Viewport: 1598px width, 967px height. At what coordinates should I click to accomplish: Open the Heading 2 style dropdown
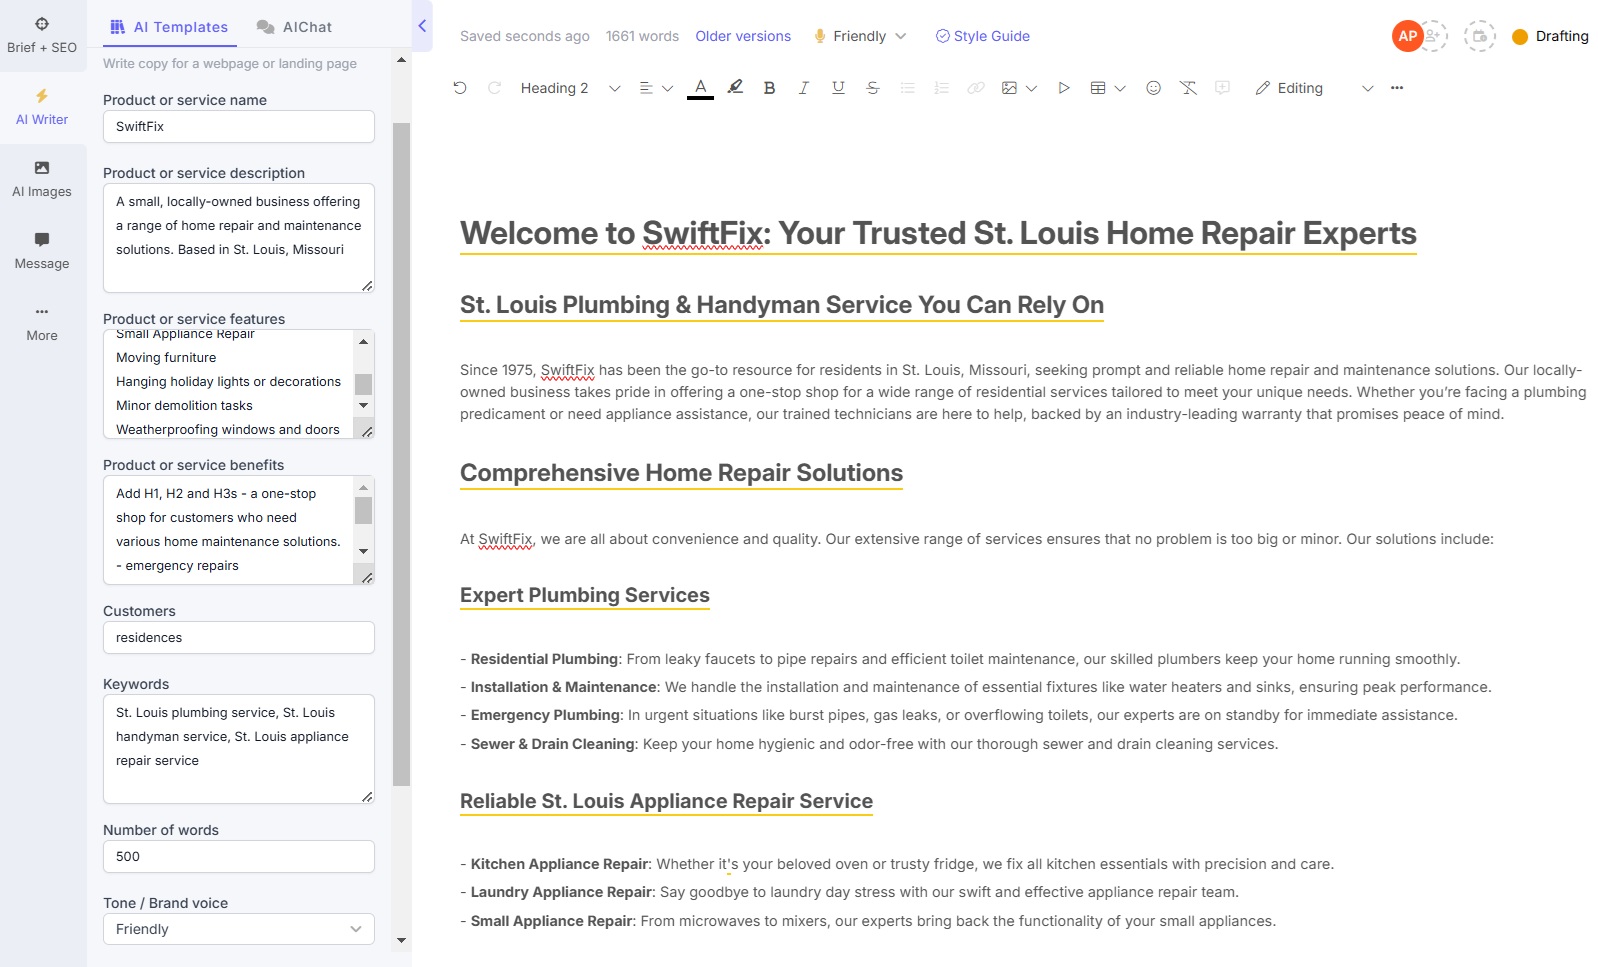coord(570,88)
